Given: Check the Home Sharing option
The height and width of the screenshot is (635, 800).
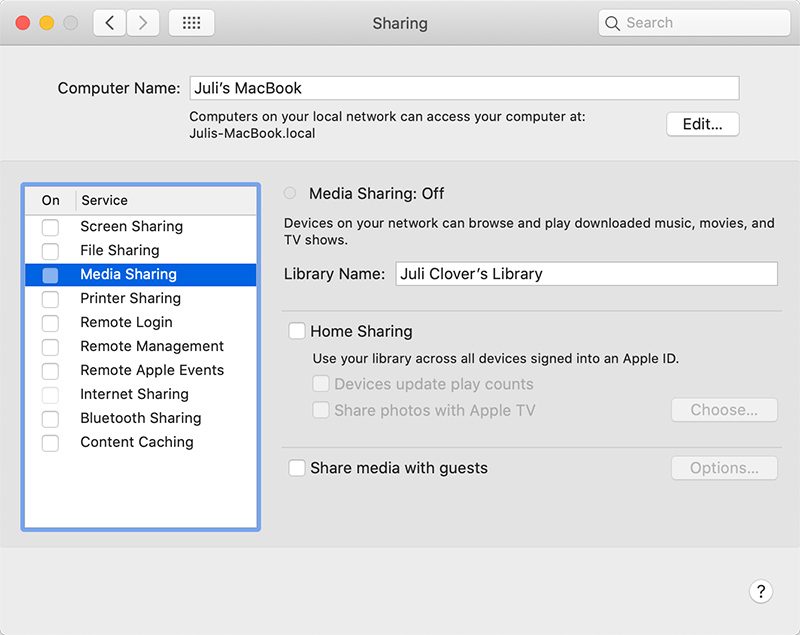Looking at the screenshot, I should pyautogui.click(x=296, y=331).
